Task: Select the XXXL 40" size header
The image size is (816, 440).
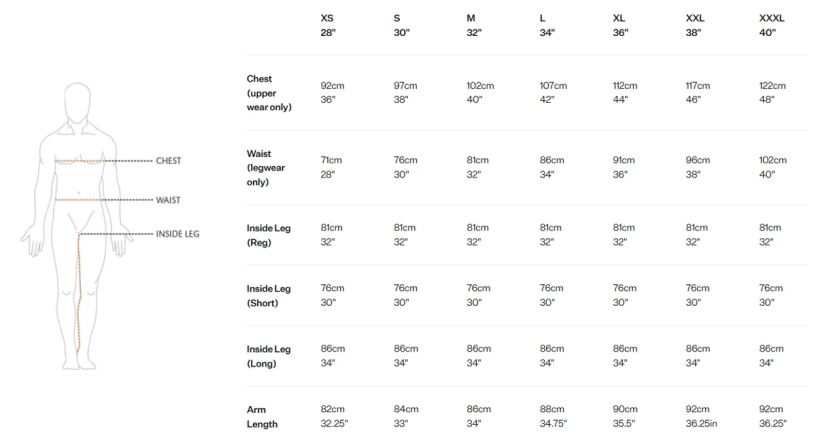Action: click(771, 25)
